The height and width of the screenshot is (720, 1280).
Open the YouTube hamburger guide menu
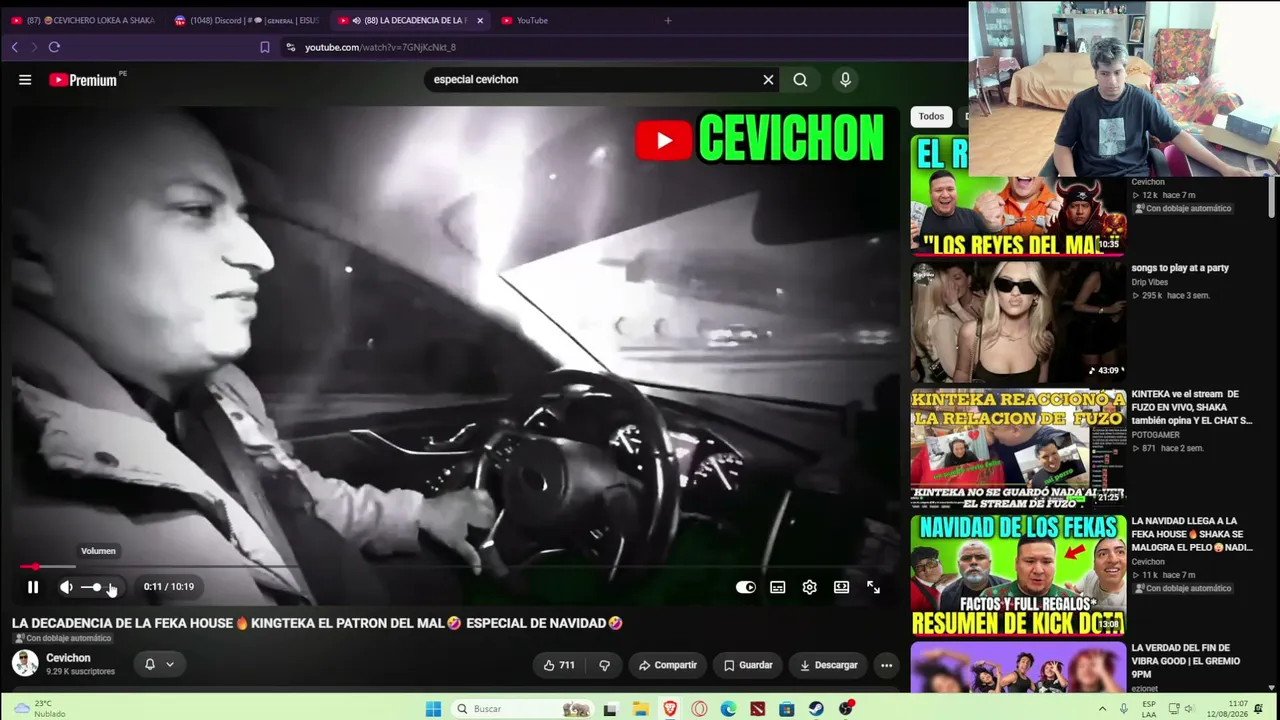[x=25, y=80]
